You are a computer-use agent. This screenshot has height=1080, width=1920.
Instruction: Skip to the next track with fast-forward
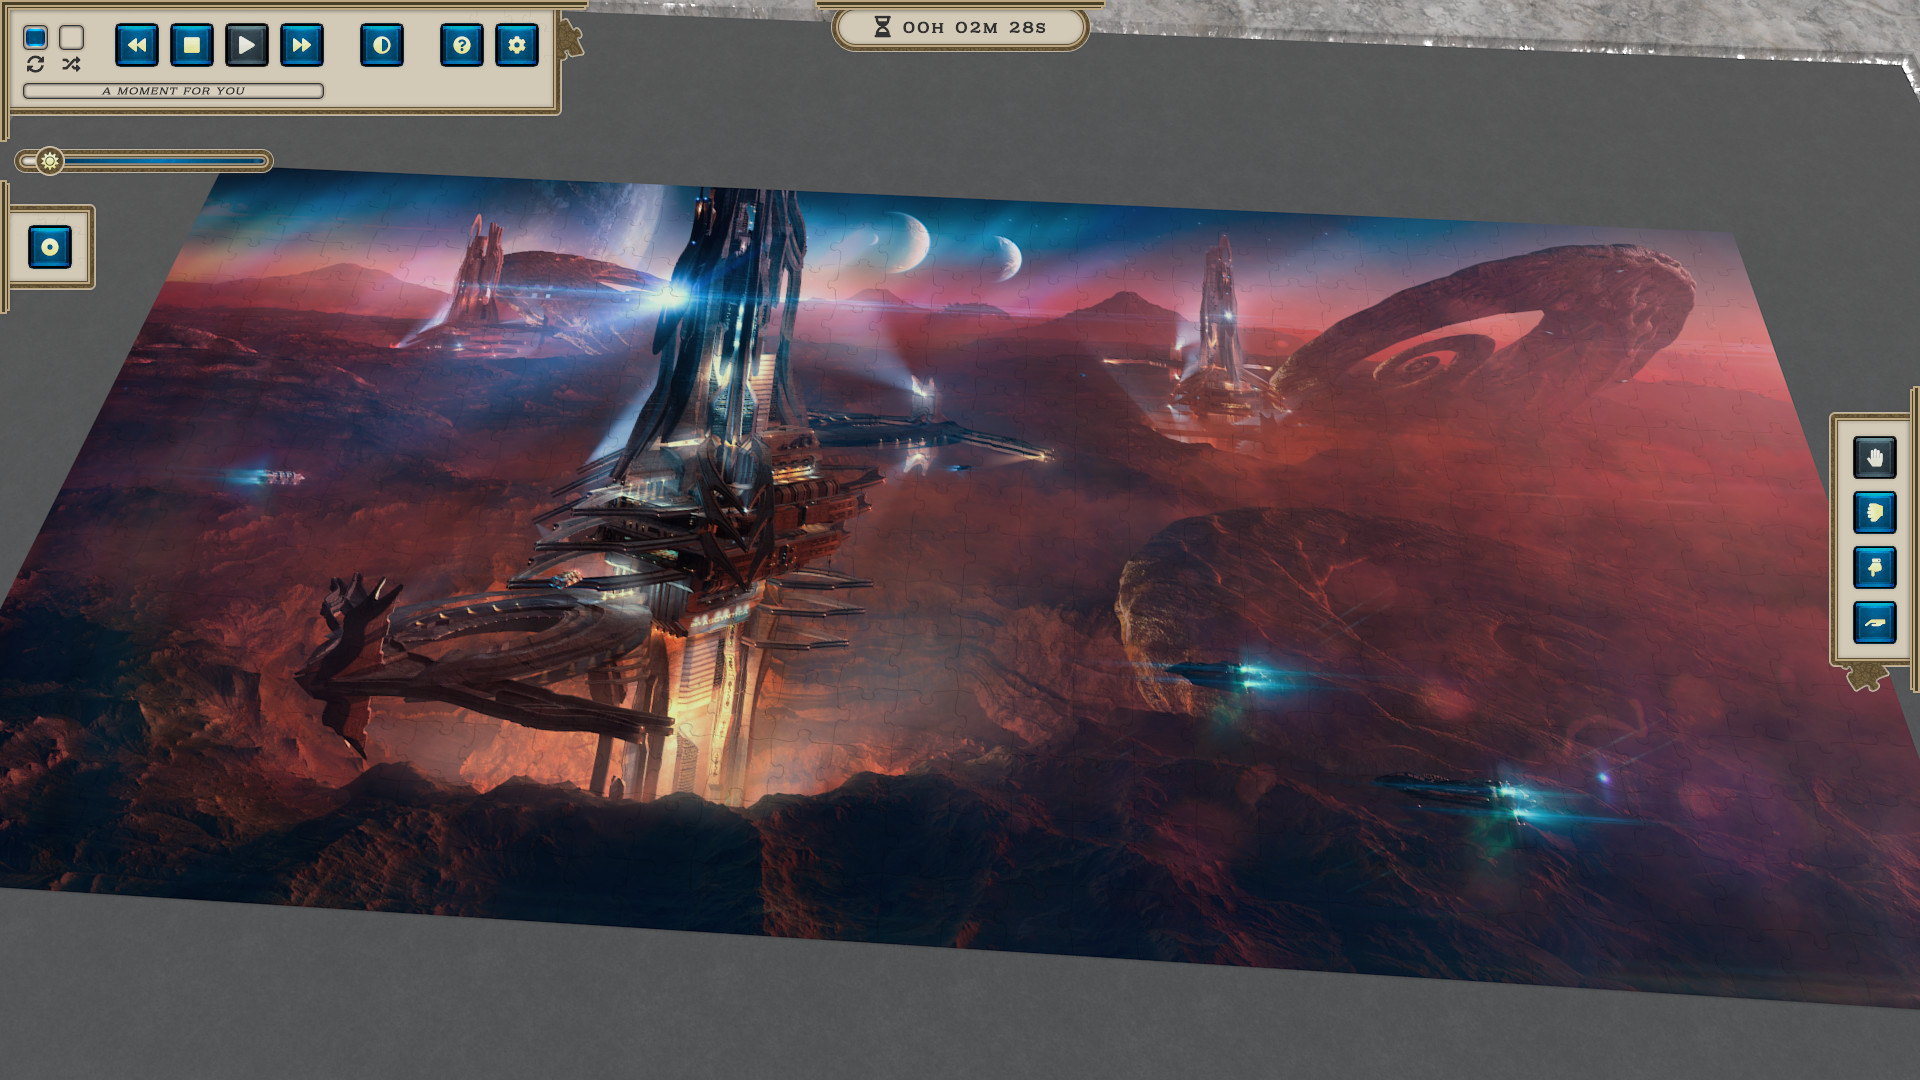click(302, 46)
